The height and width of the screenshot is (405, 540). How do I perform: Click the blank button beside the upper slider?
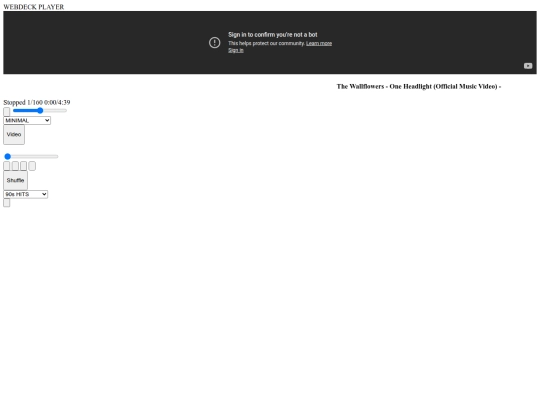click(x=7, y=112)
